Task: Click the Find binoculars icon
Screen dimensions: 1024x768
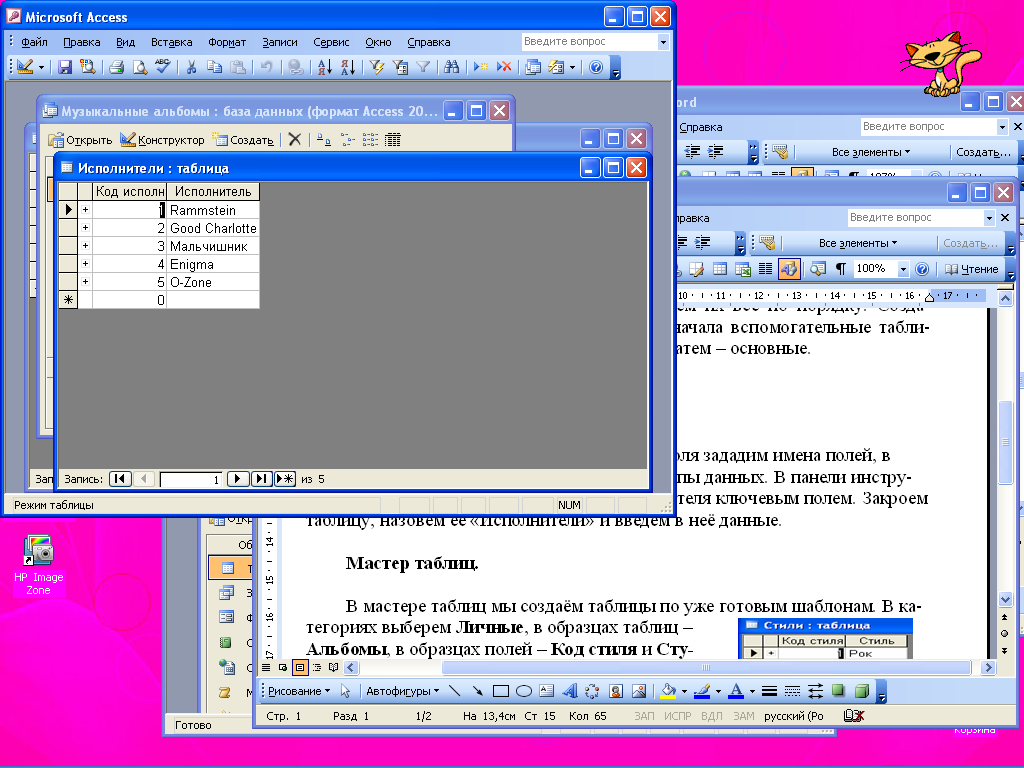Action: pos(451,67)
